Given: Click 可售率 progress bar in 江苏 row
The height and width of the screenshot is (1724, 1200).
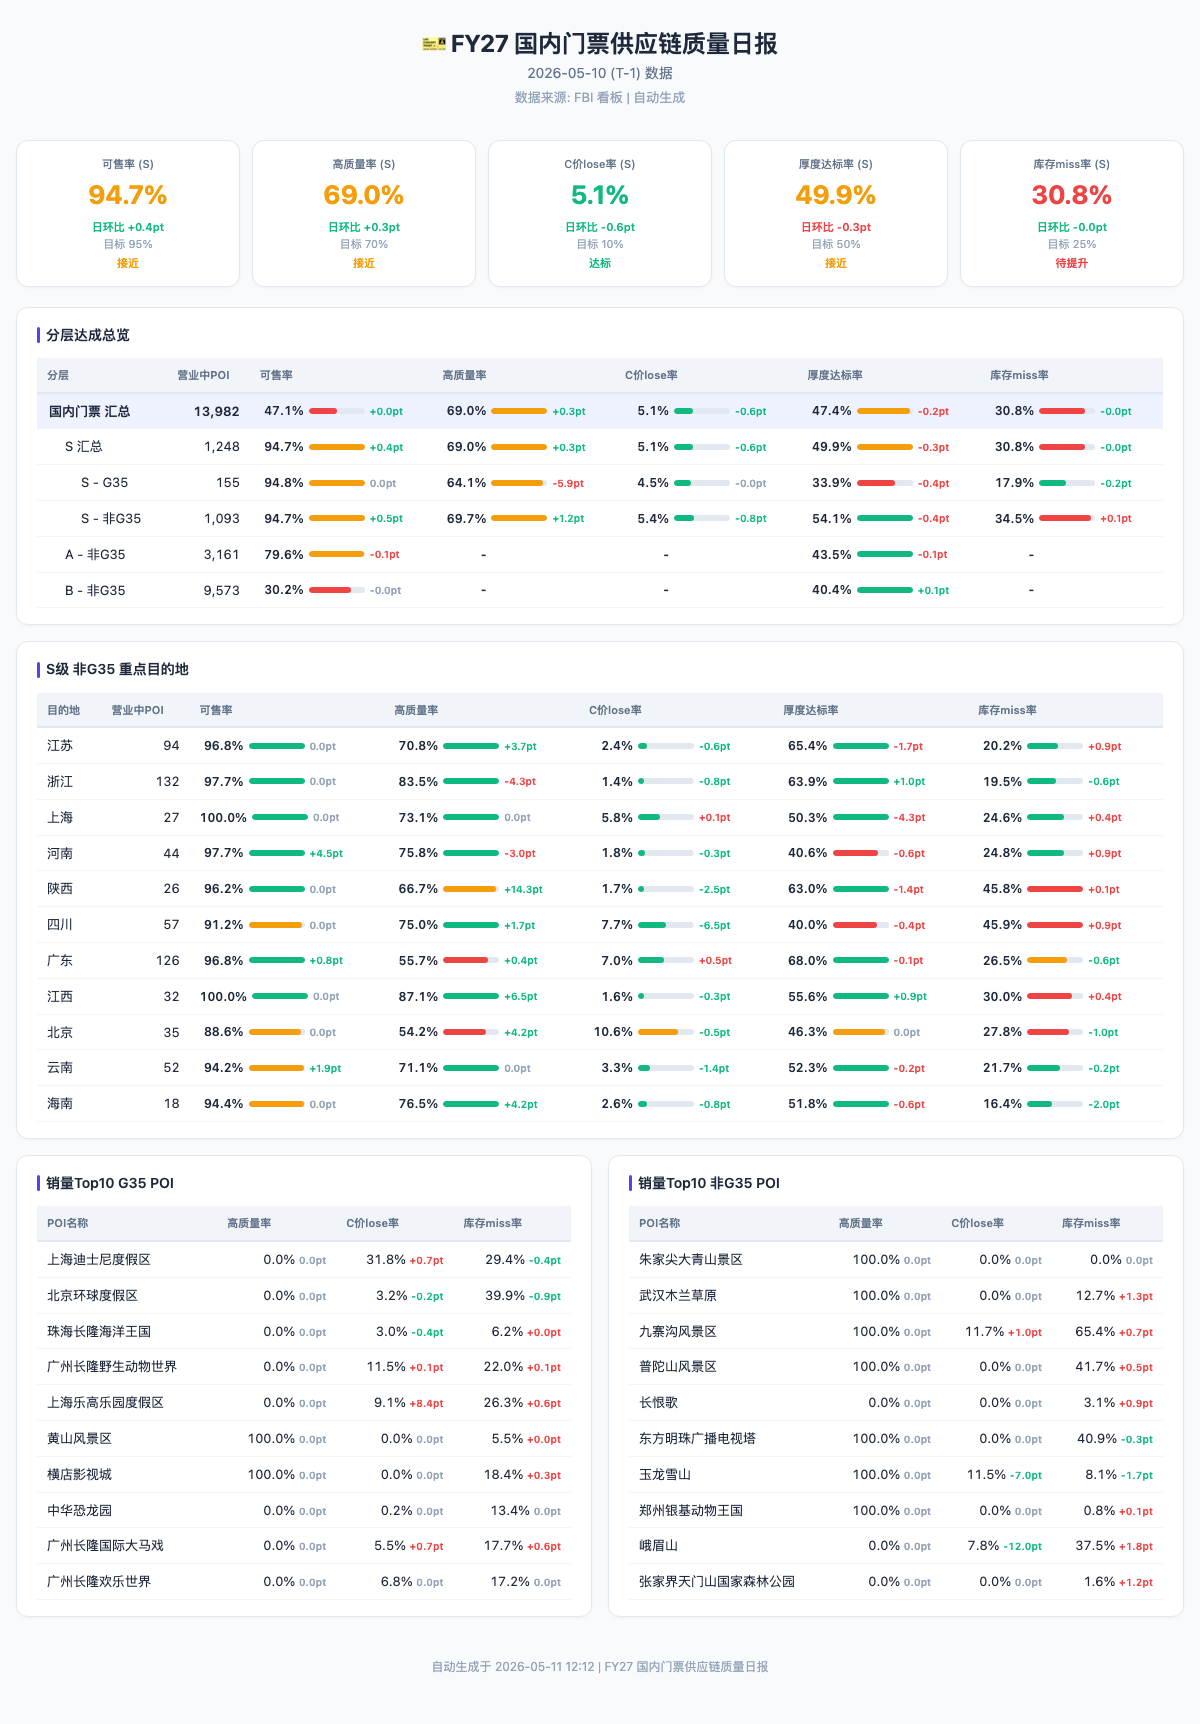Looking at the screenshot, I should [277, 746].
